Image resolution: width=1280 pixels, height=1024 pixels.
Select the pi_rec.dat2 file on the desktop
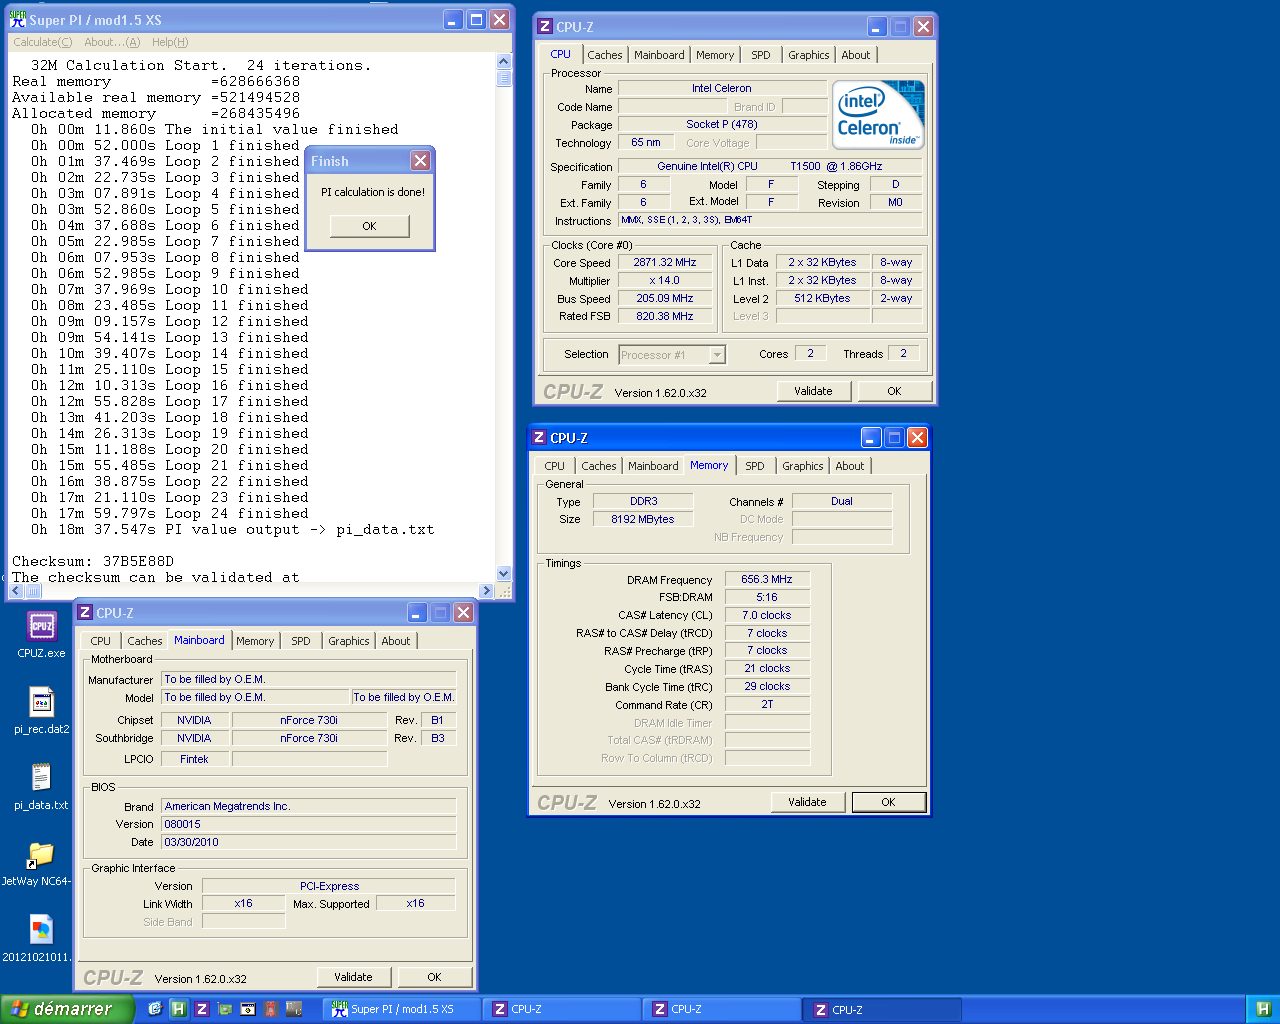point(41,711)
